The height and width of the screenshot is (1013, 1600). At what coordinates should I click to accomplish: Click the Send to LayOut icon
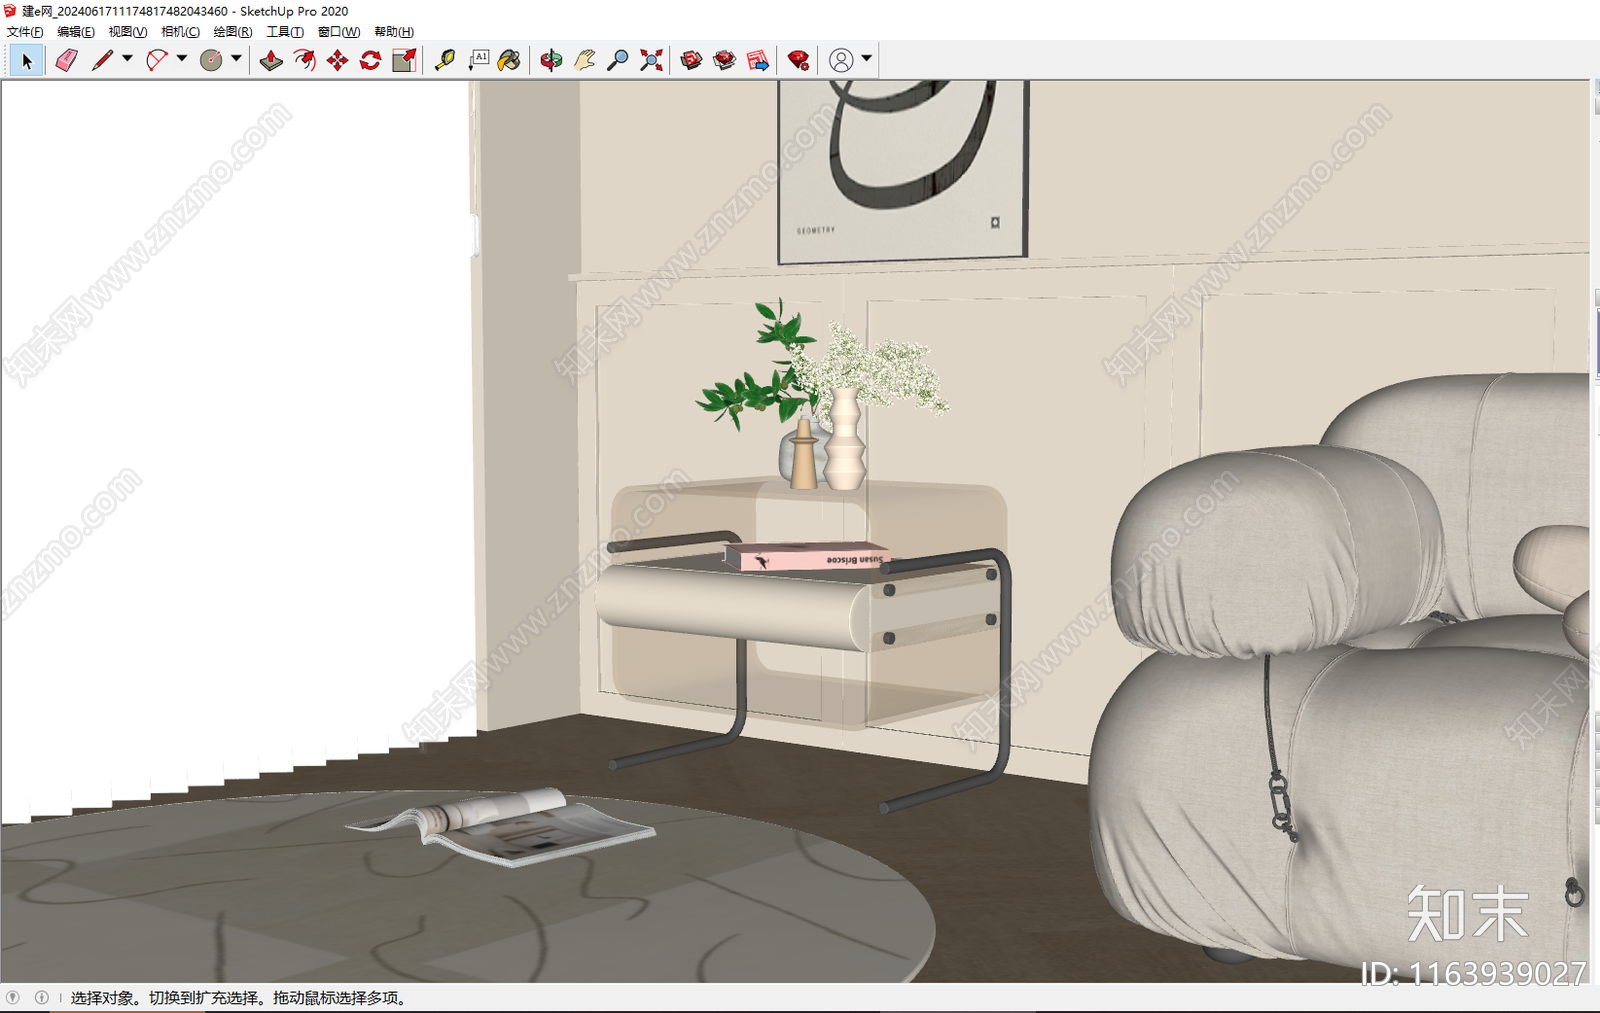tap(758, 61)
